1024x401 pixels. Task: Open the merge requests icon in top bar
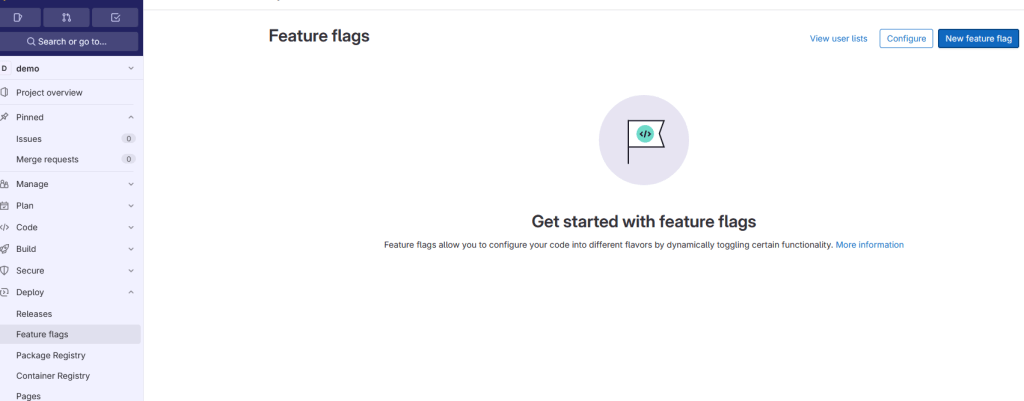click(66, 17)
